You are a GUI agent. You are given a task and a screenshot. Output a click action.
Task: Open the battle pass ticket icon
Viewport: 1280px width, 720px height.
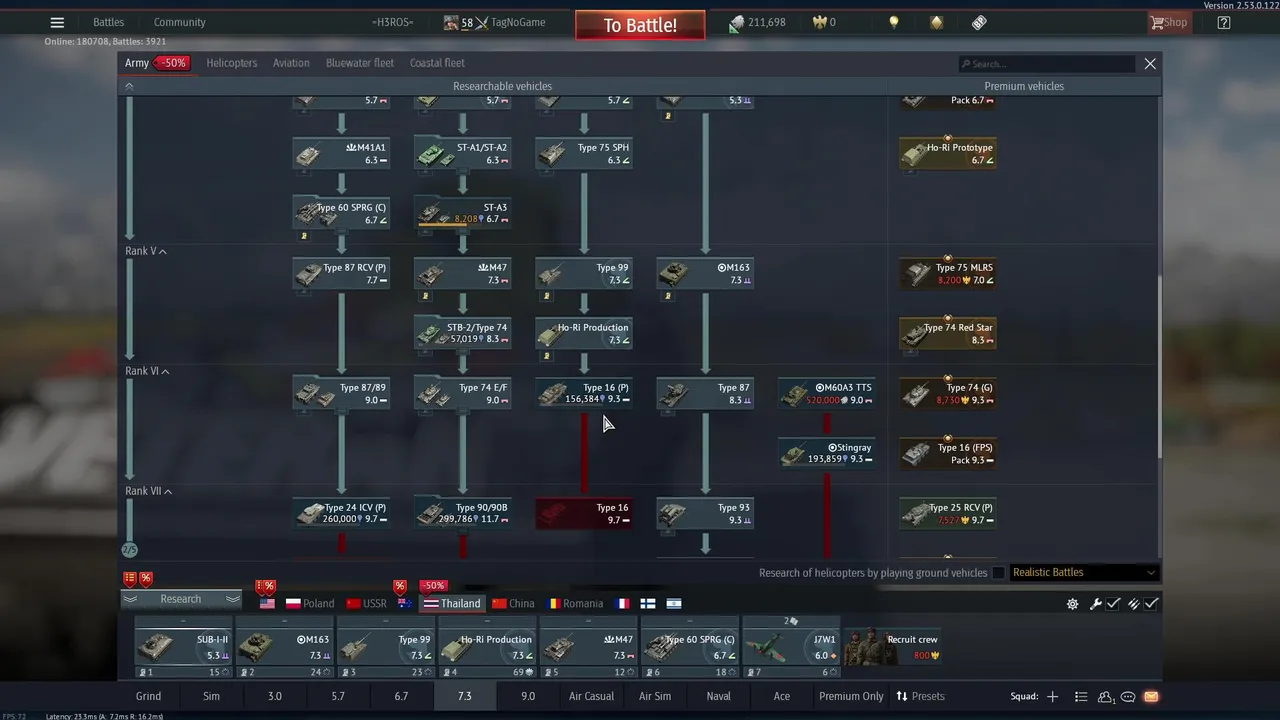979,23
